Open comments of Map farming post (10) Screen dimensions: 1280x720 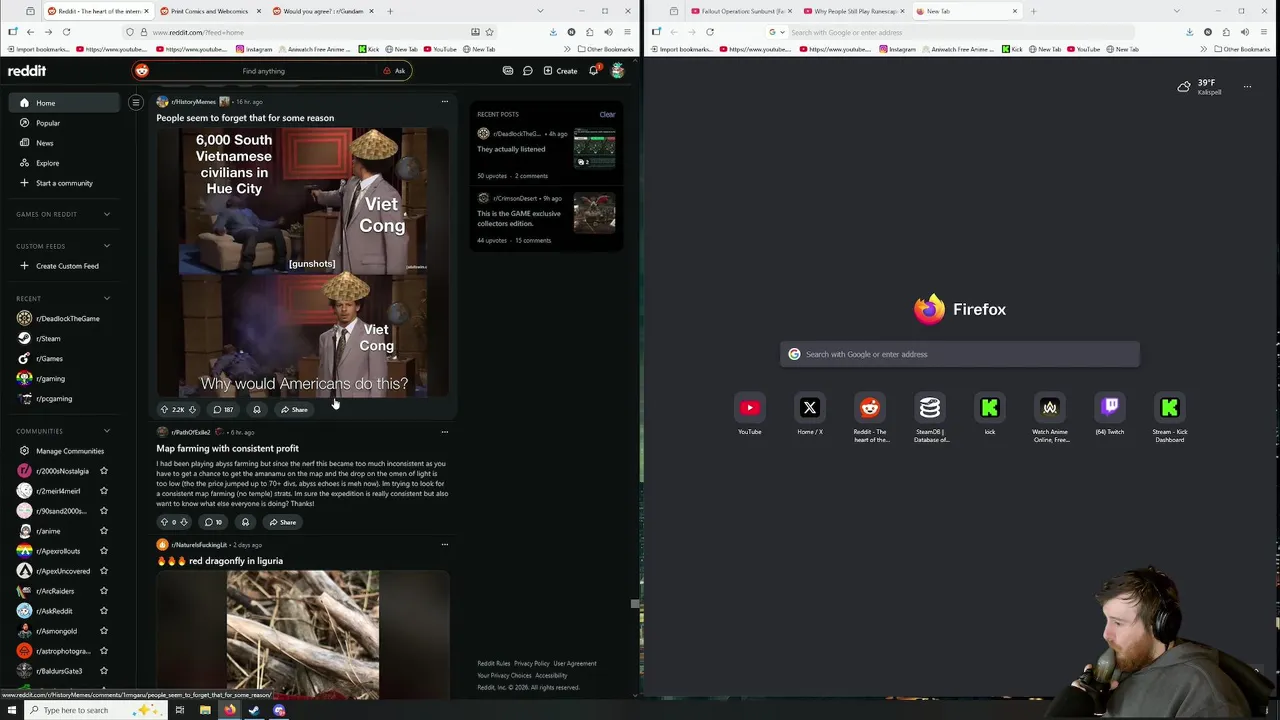click(213, 522)
